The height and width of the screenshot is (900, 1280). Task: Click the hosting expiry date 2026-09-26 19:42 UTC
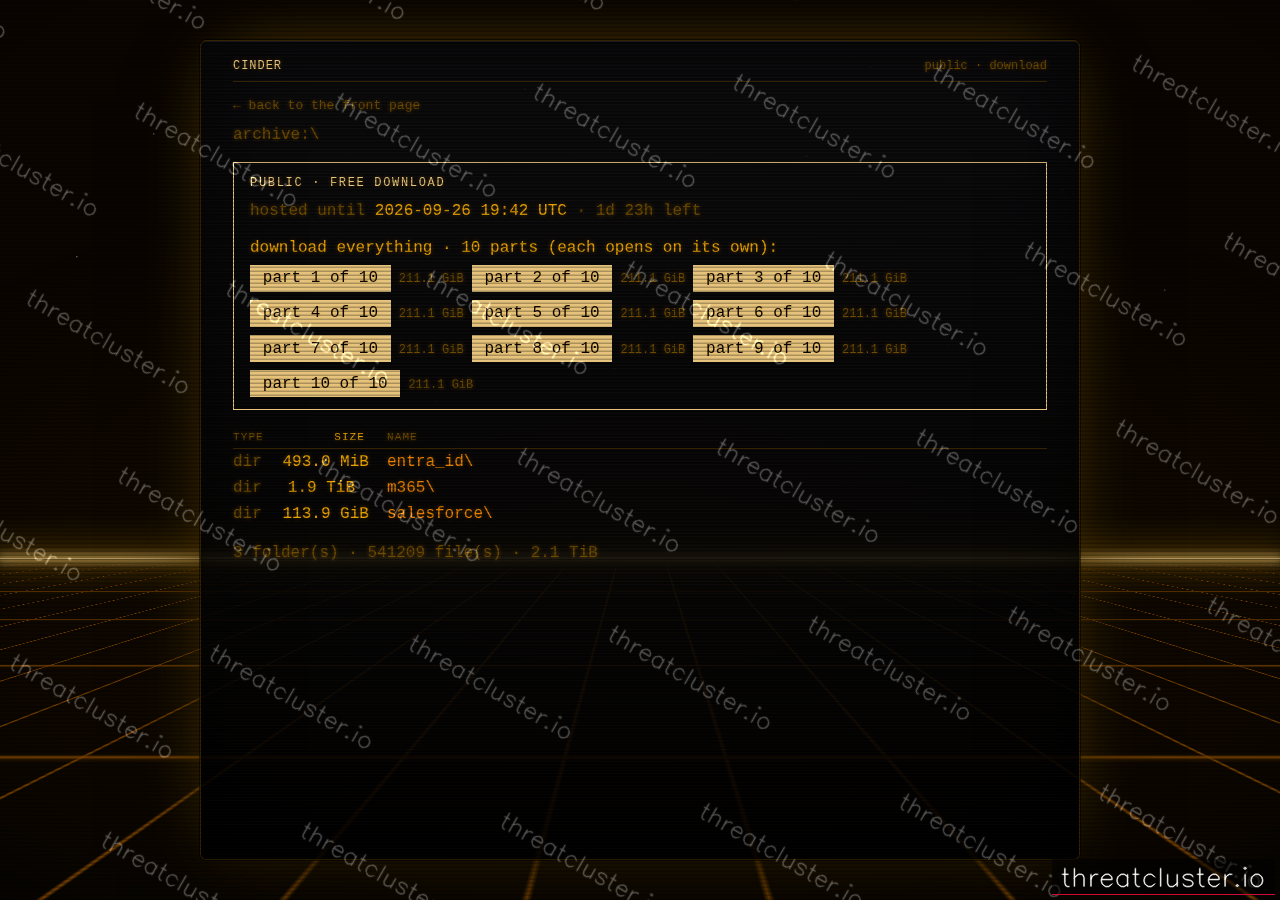[471, 210]
